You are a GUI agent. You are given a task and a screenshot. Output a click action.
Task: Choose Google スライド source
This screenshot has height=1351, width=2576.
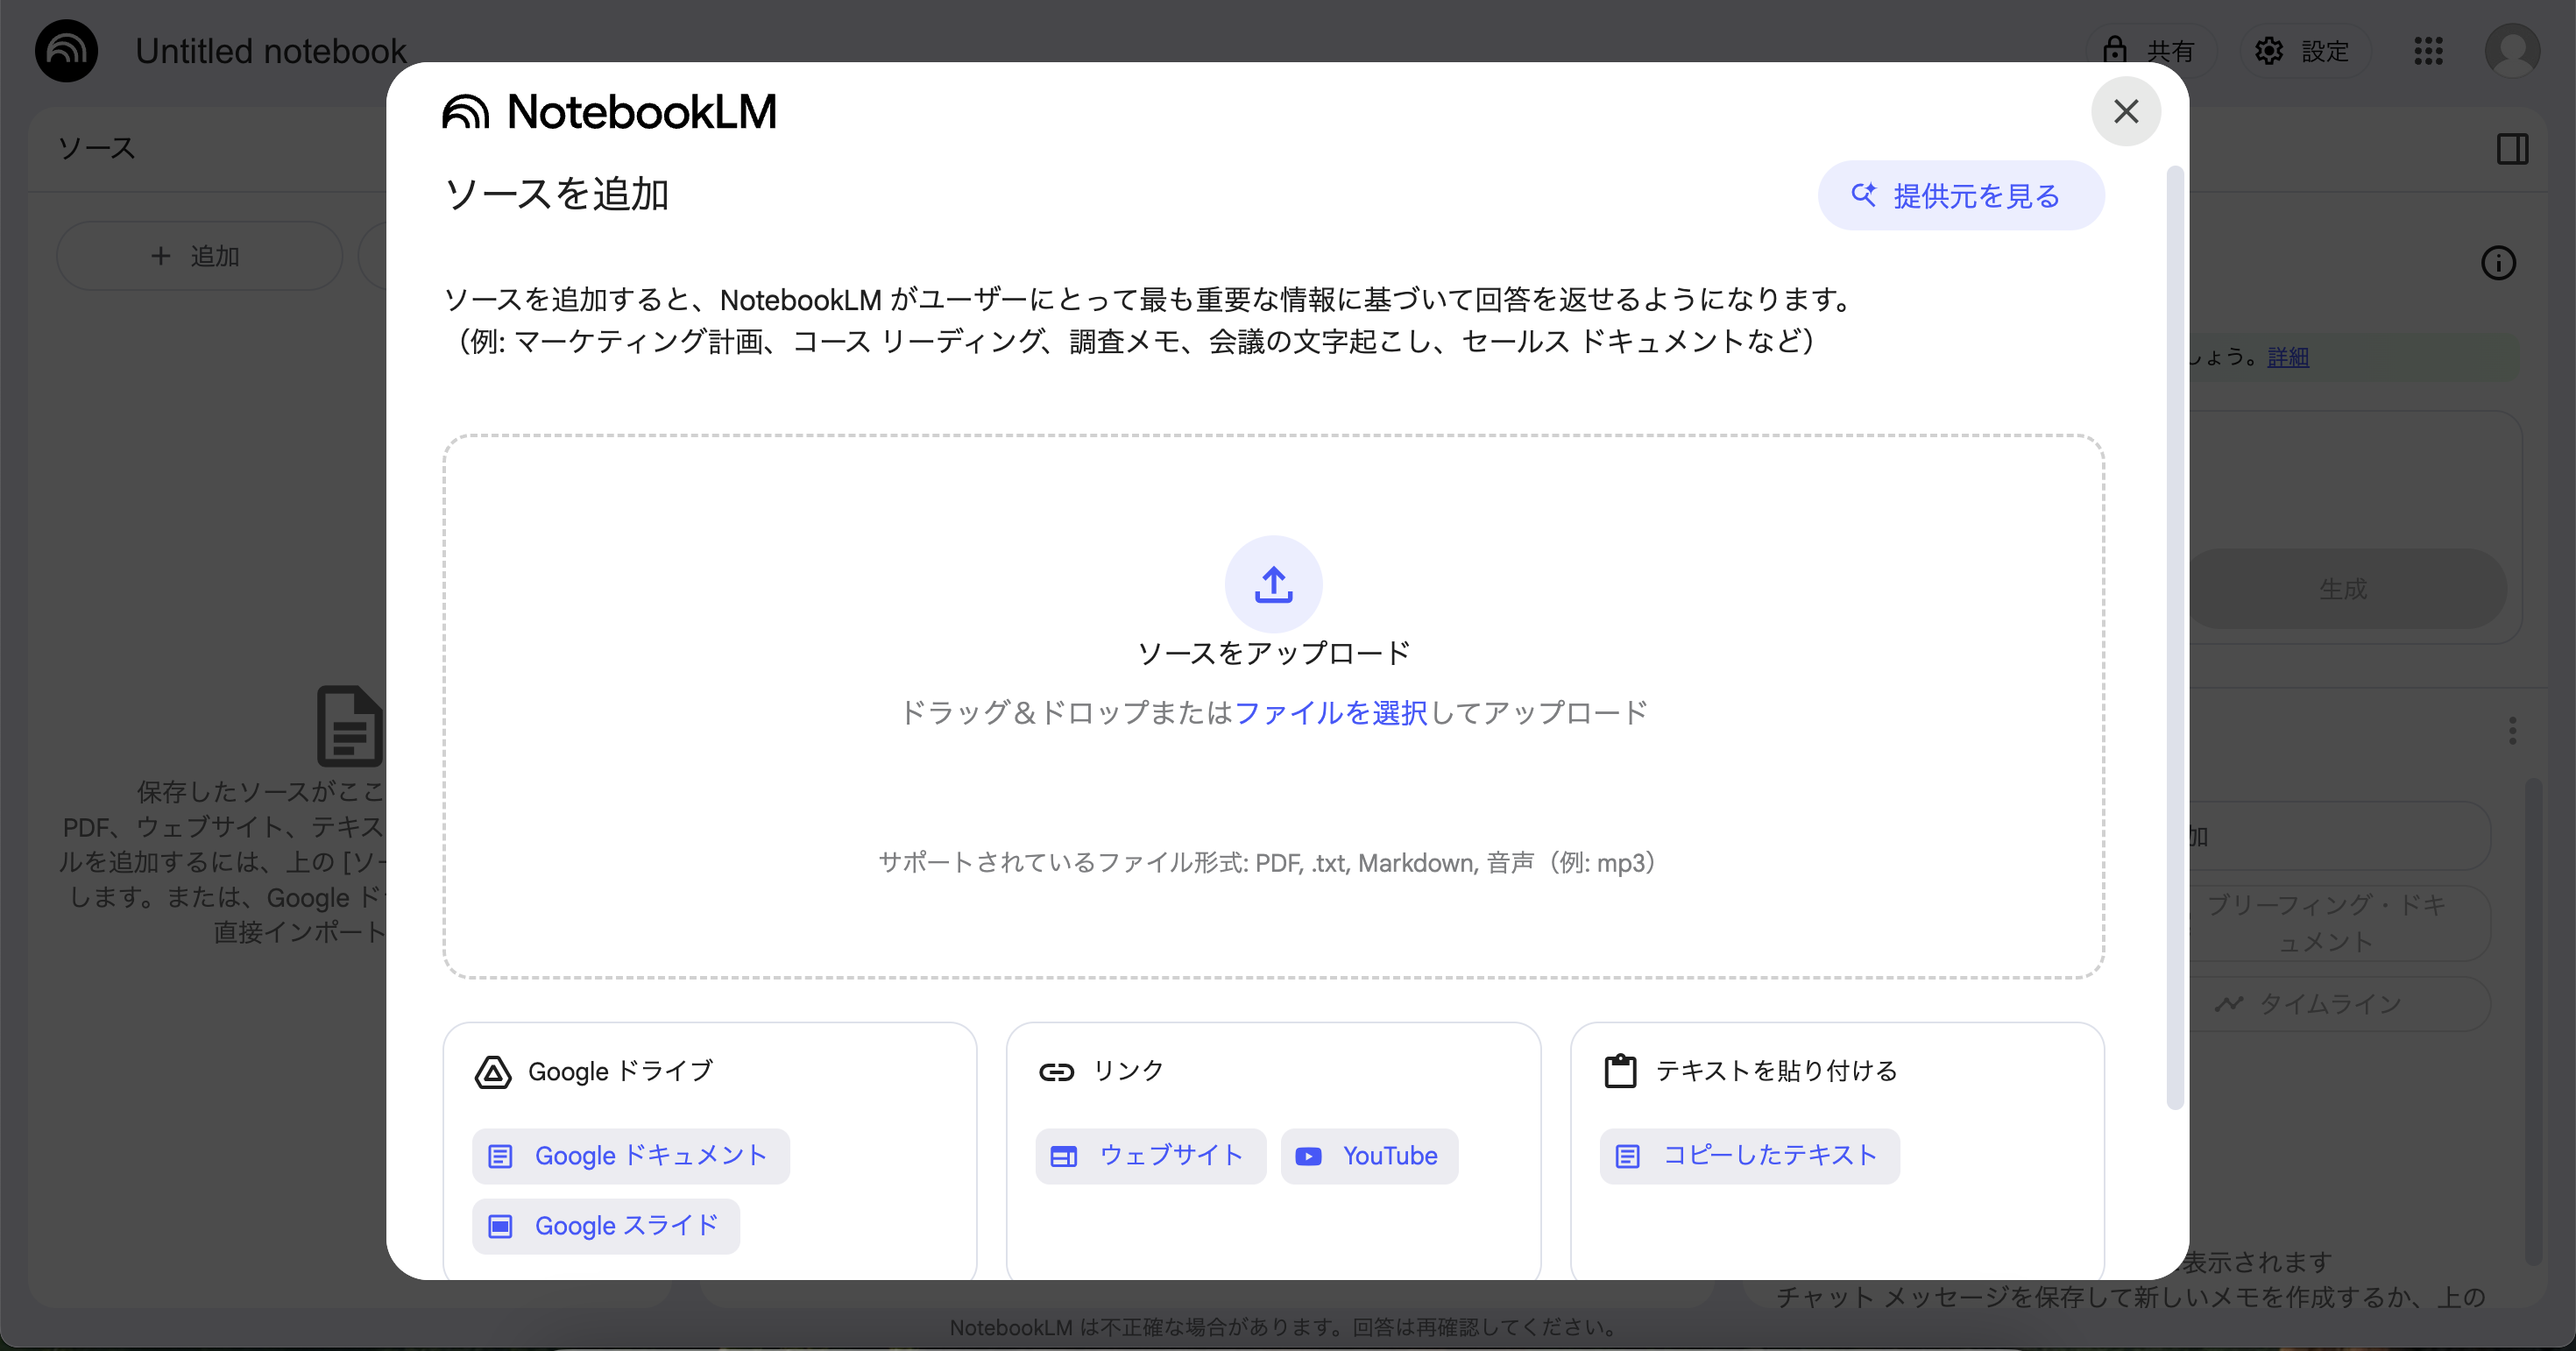coord(605,1226)
